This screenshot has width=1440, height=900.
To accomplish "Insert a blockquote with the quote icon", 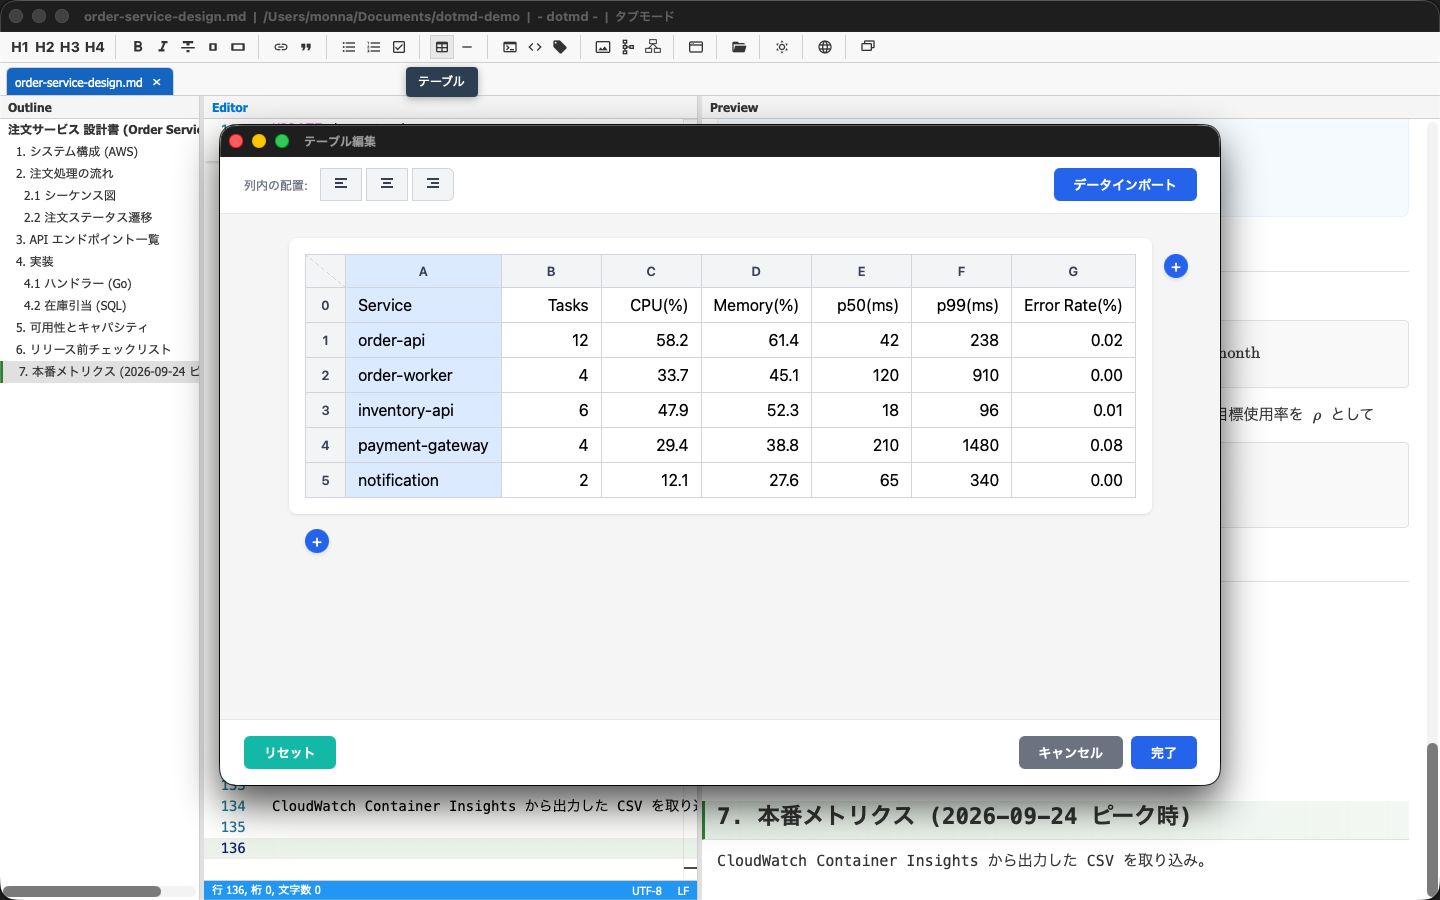I will [306, 47].
